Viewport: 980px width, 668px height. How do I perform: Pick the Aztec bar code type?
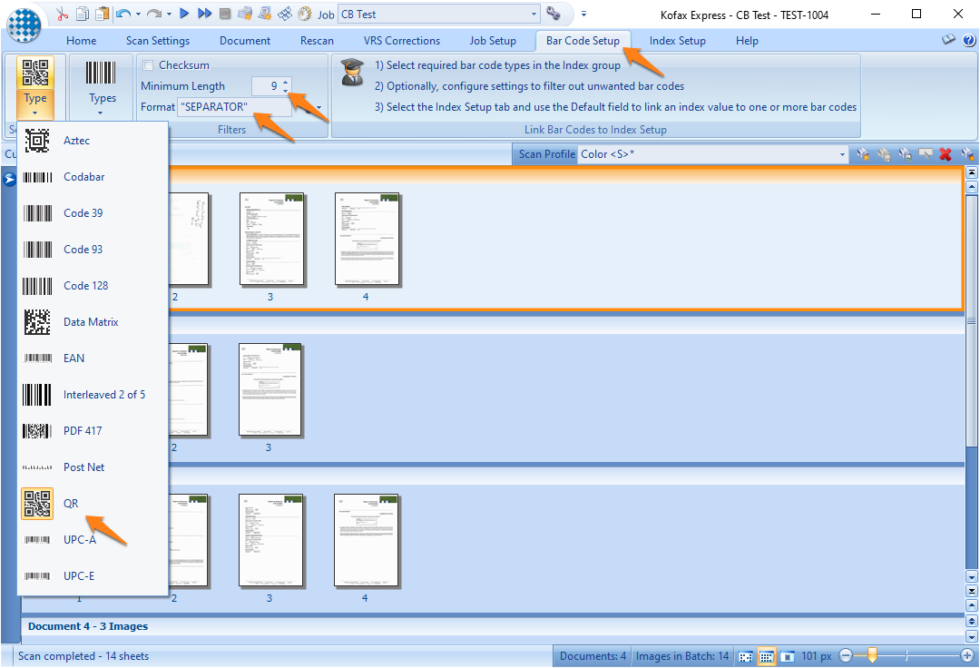click(x=76, y=141)
